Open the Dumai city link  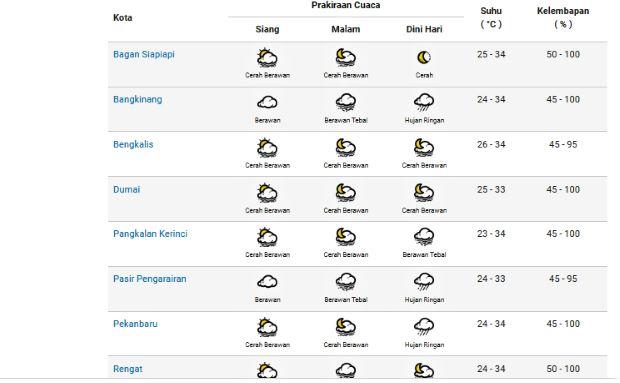(127, 190)
